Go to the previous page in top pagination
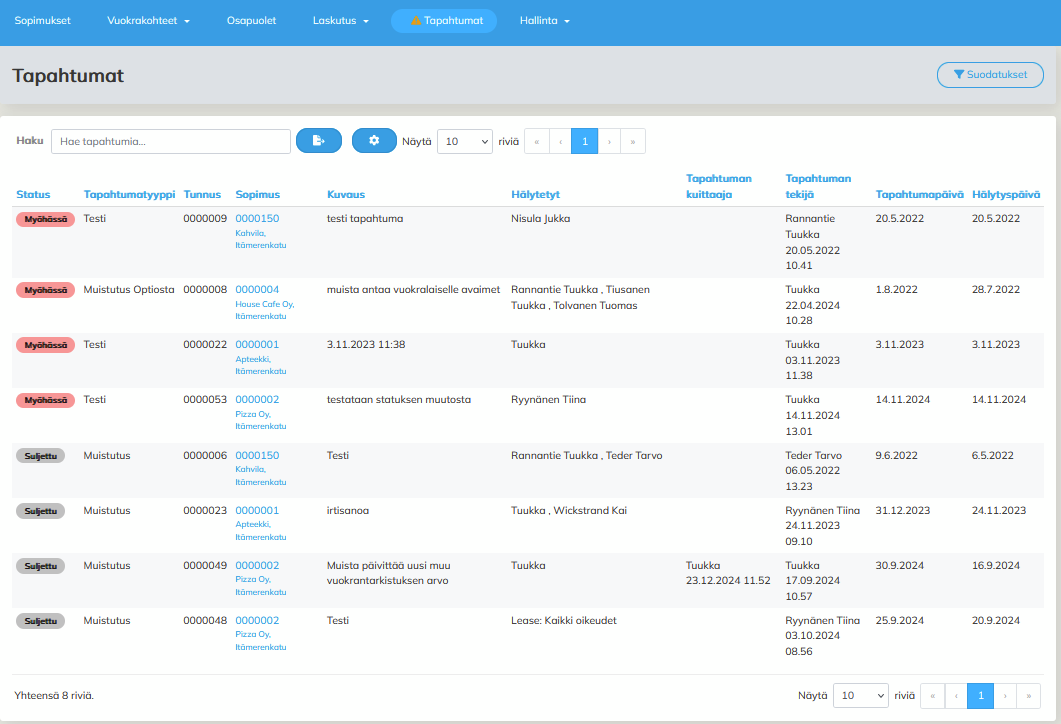The width and height of the screenshot is (1061, 724). pyautogui.click(x=560, y=141)
